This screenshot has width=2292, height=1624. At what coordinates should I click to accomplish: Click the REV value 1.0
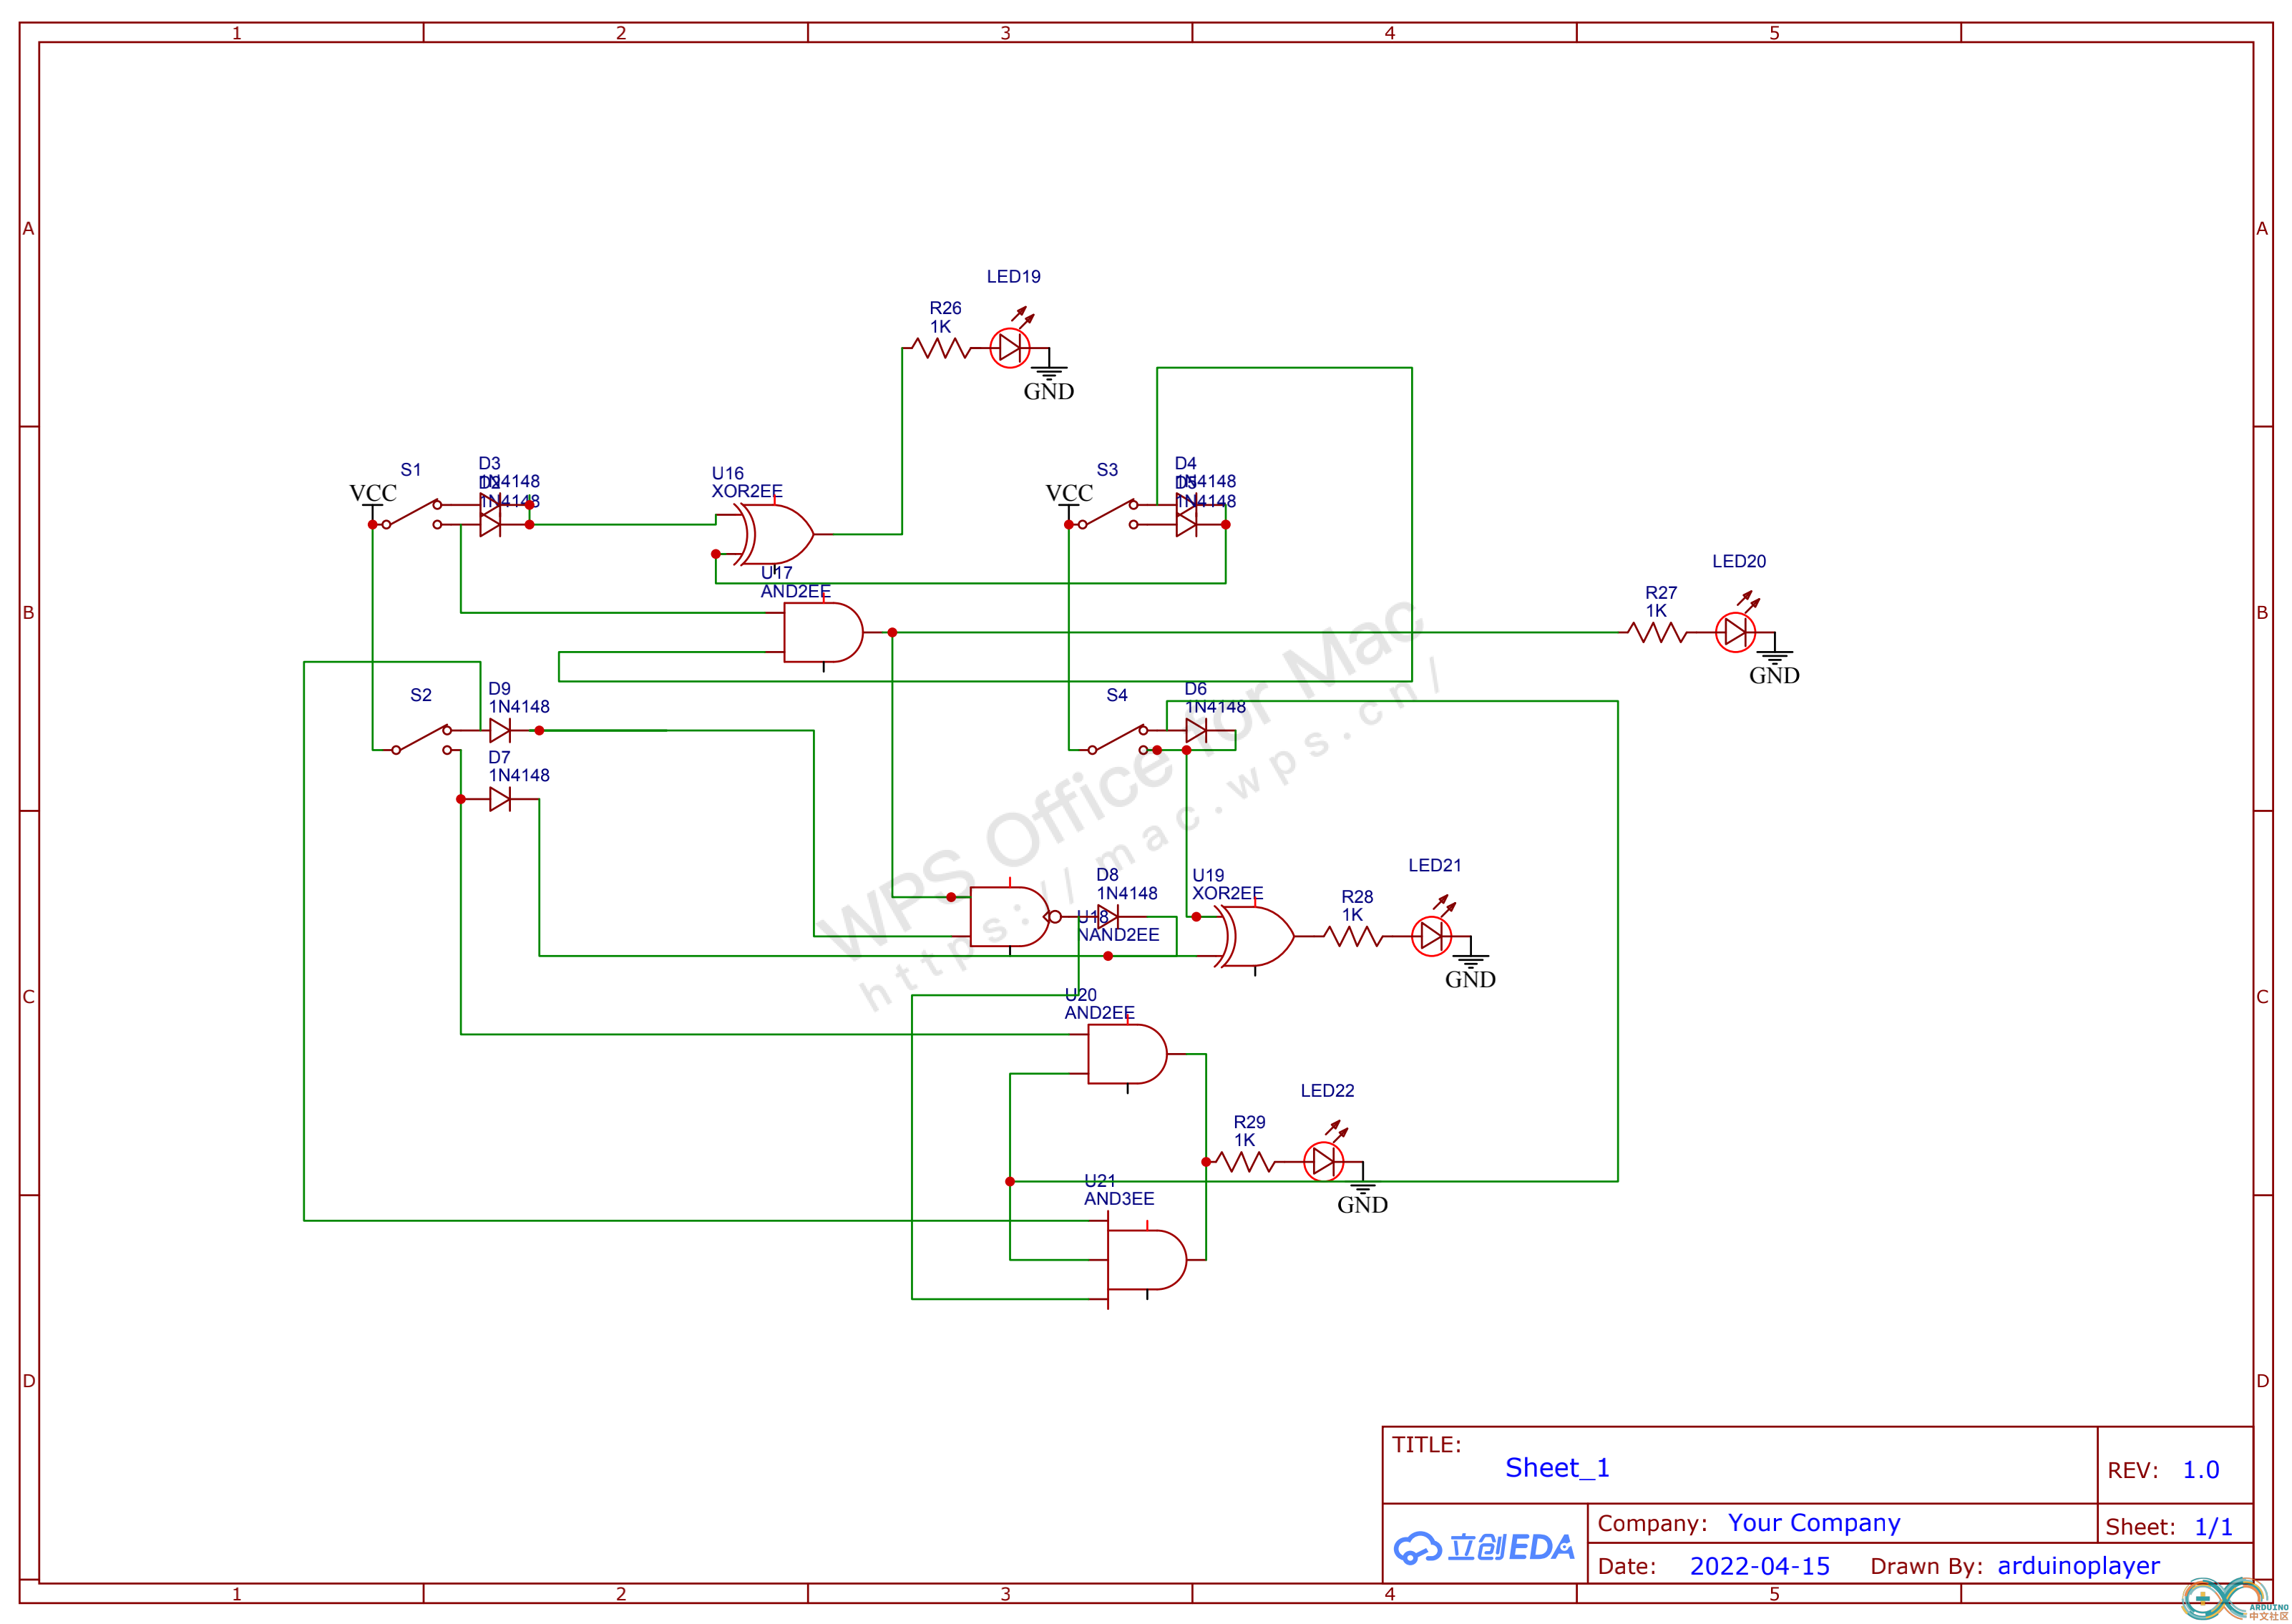(2200, 1470)
